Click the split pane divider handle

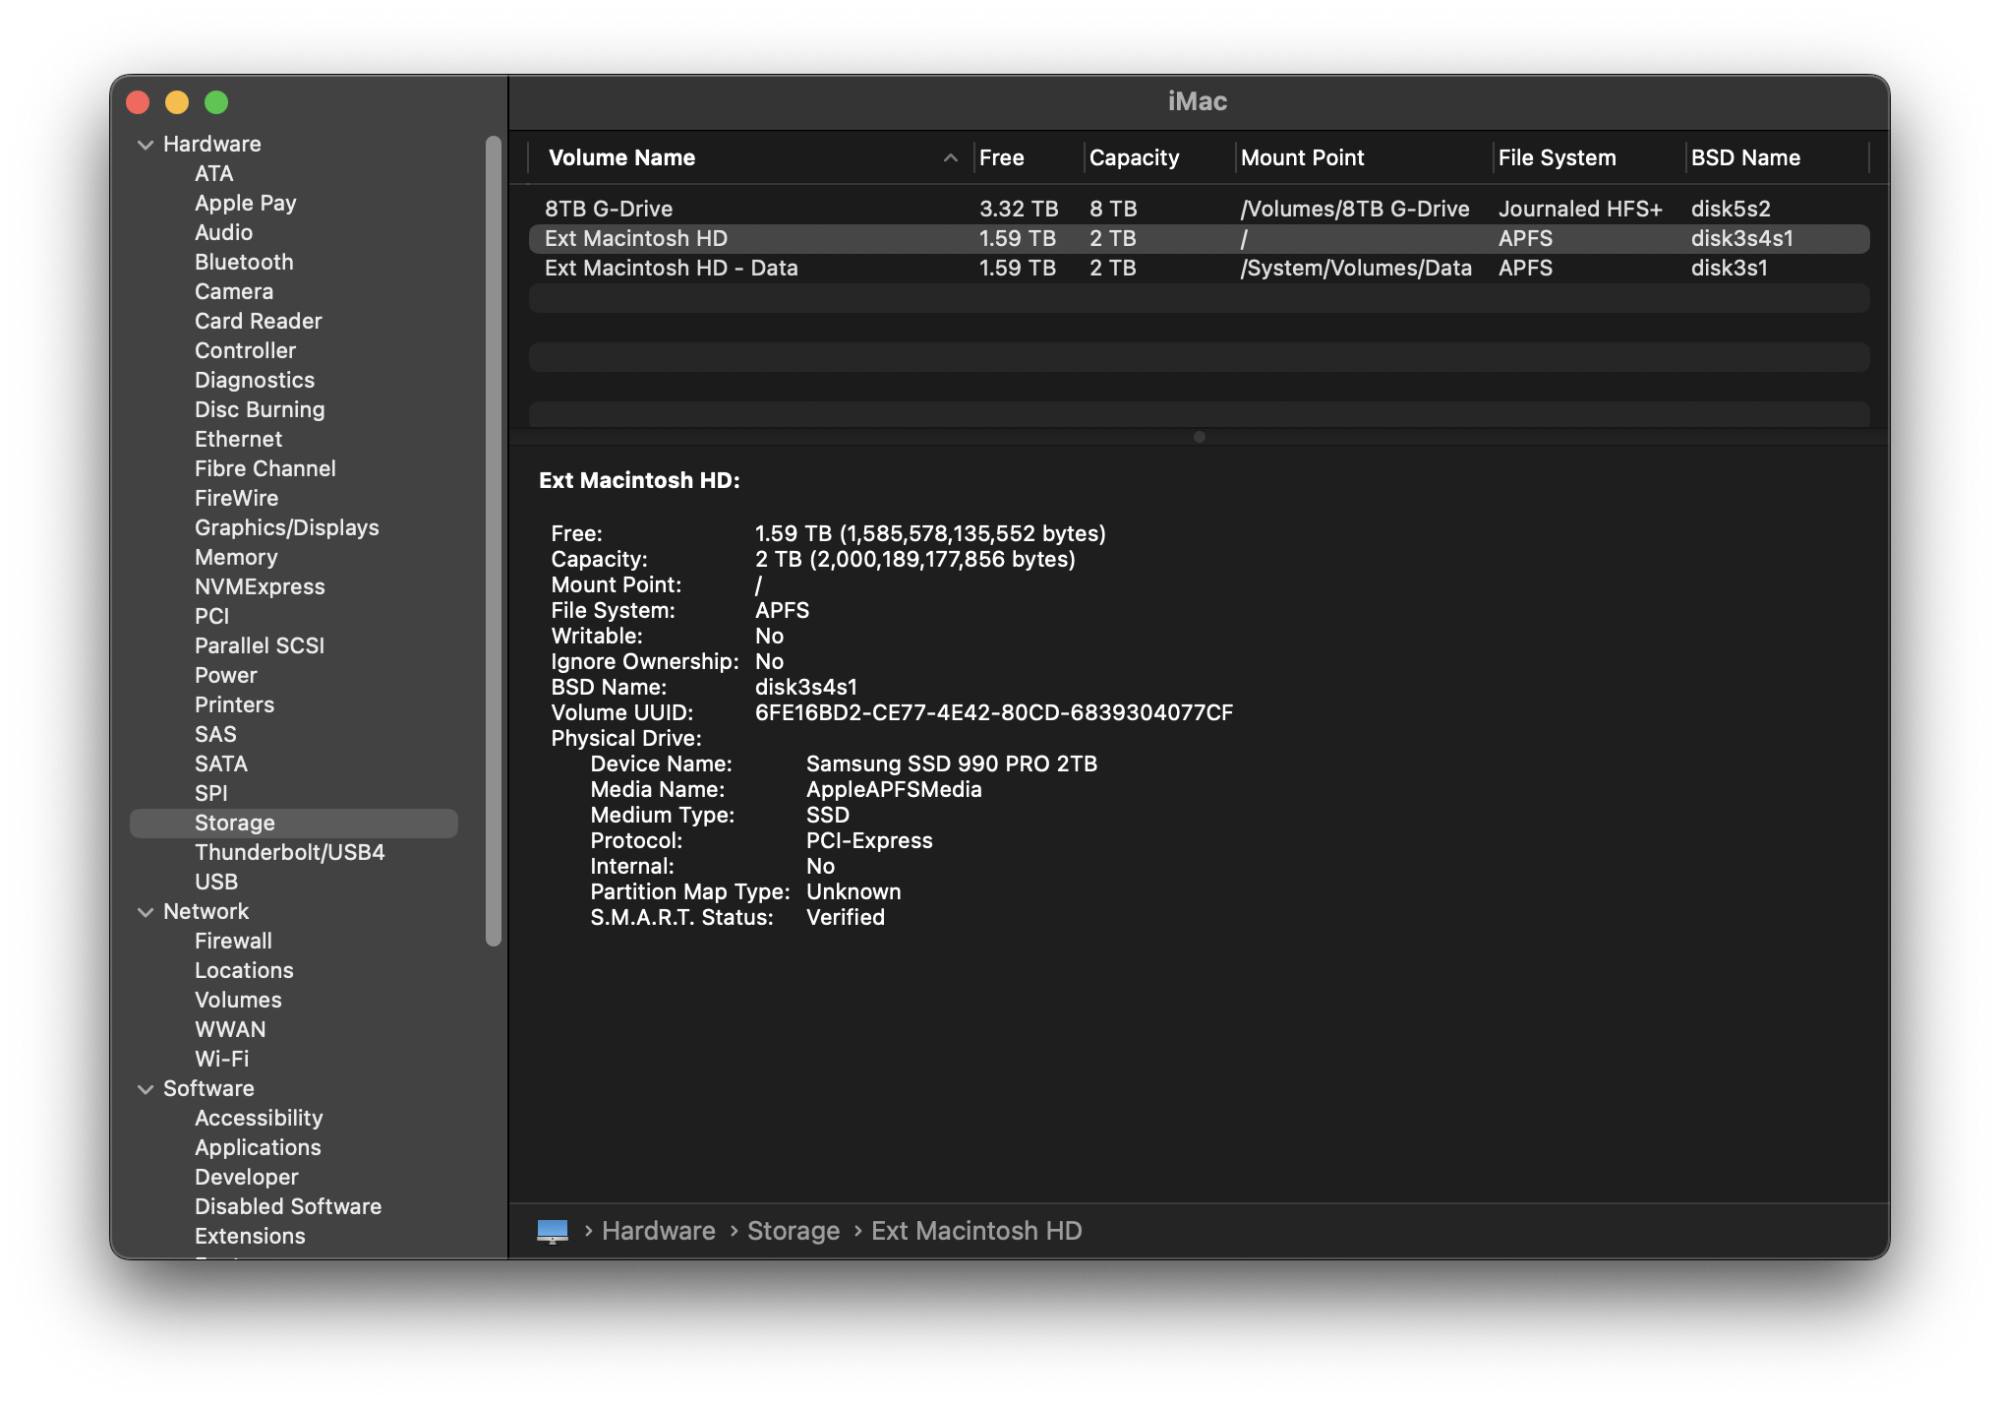click(x=1199, y=437)
